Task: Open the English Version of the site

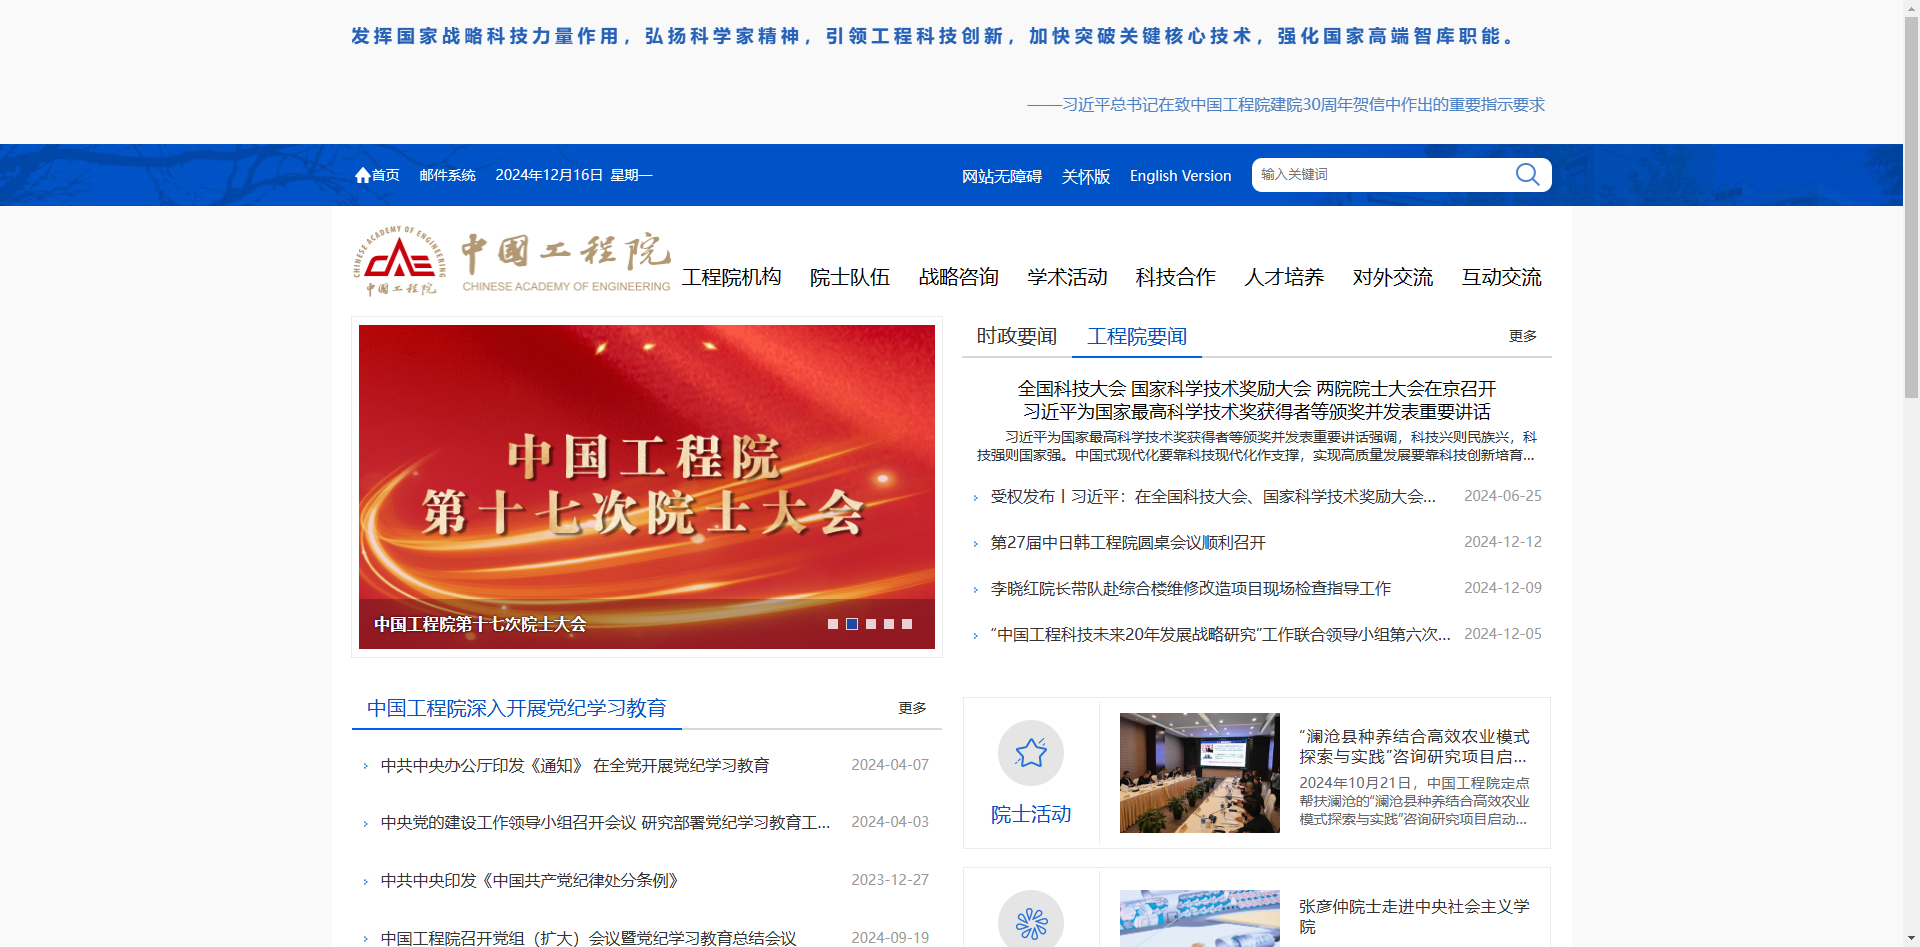Action: coord(1179,175)
